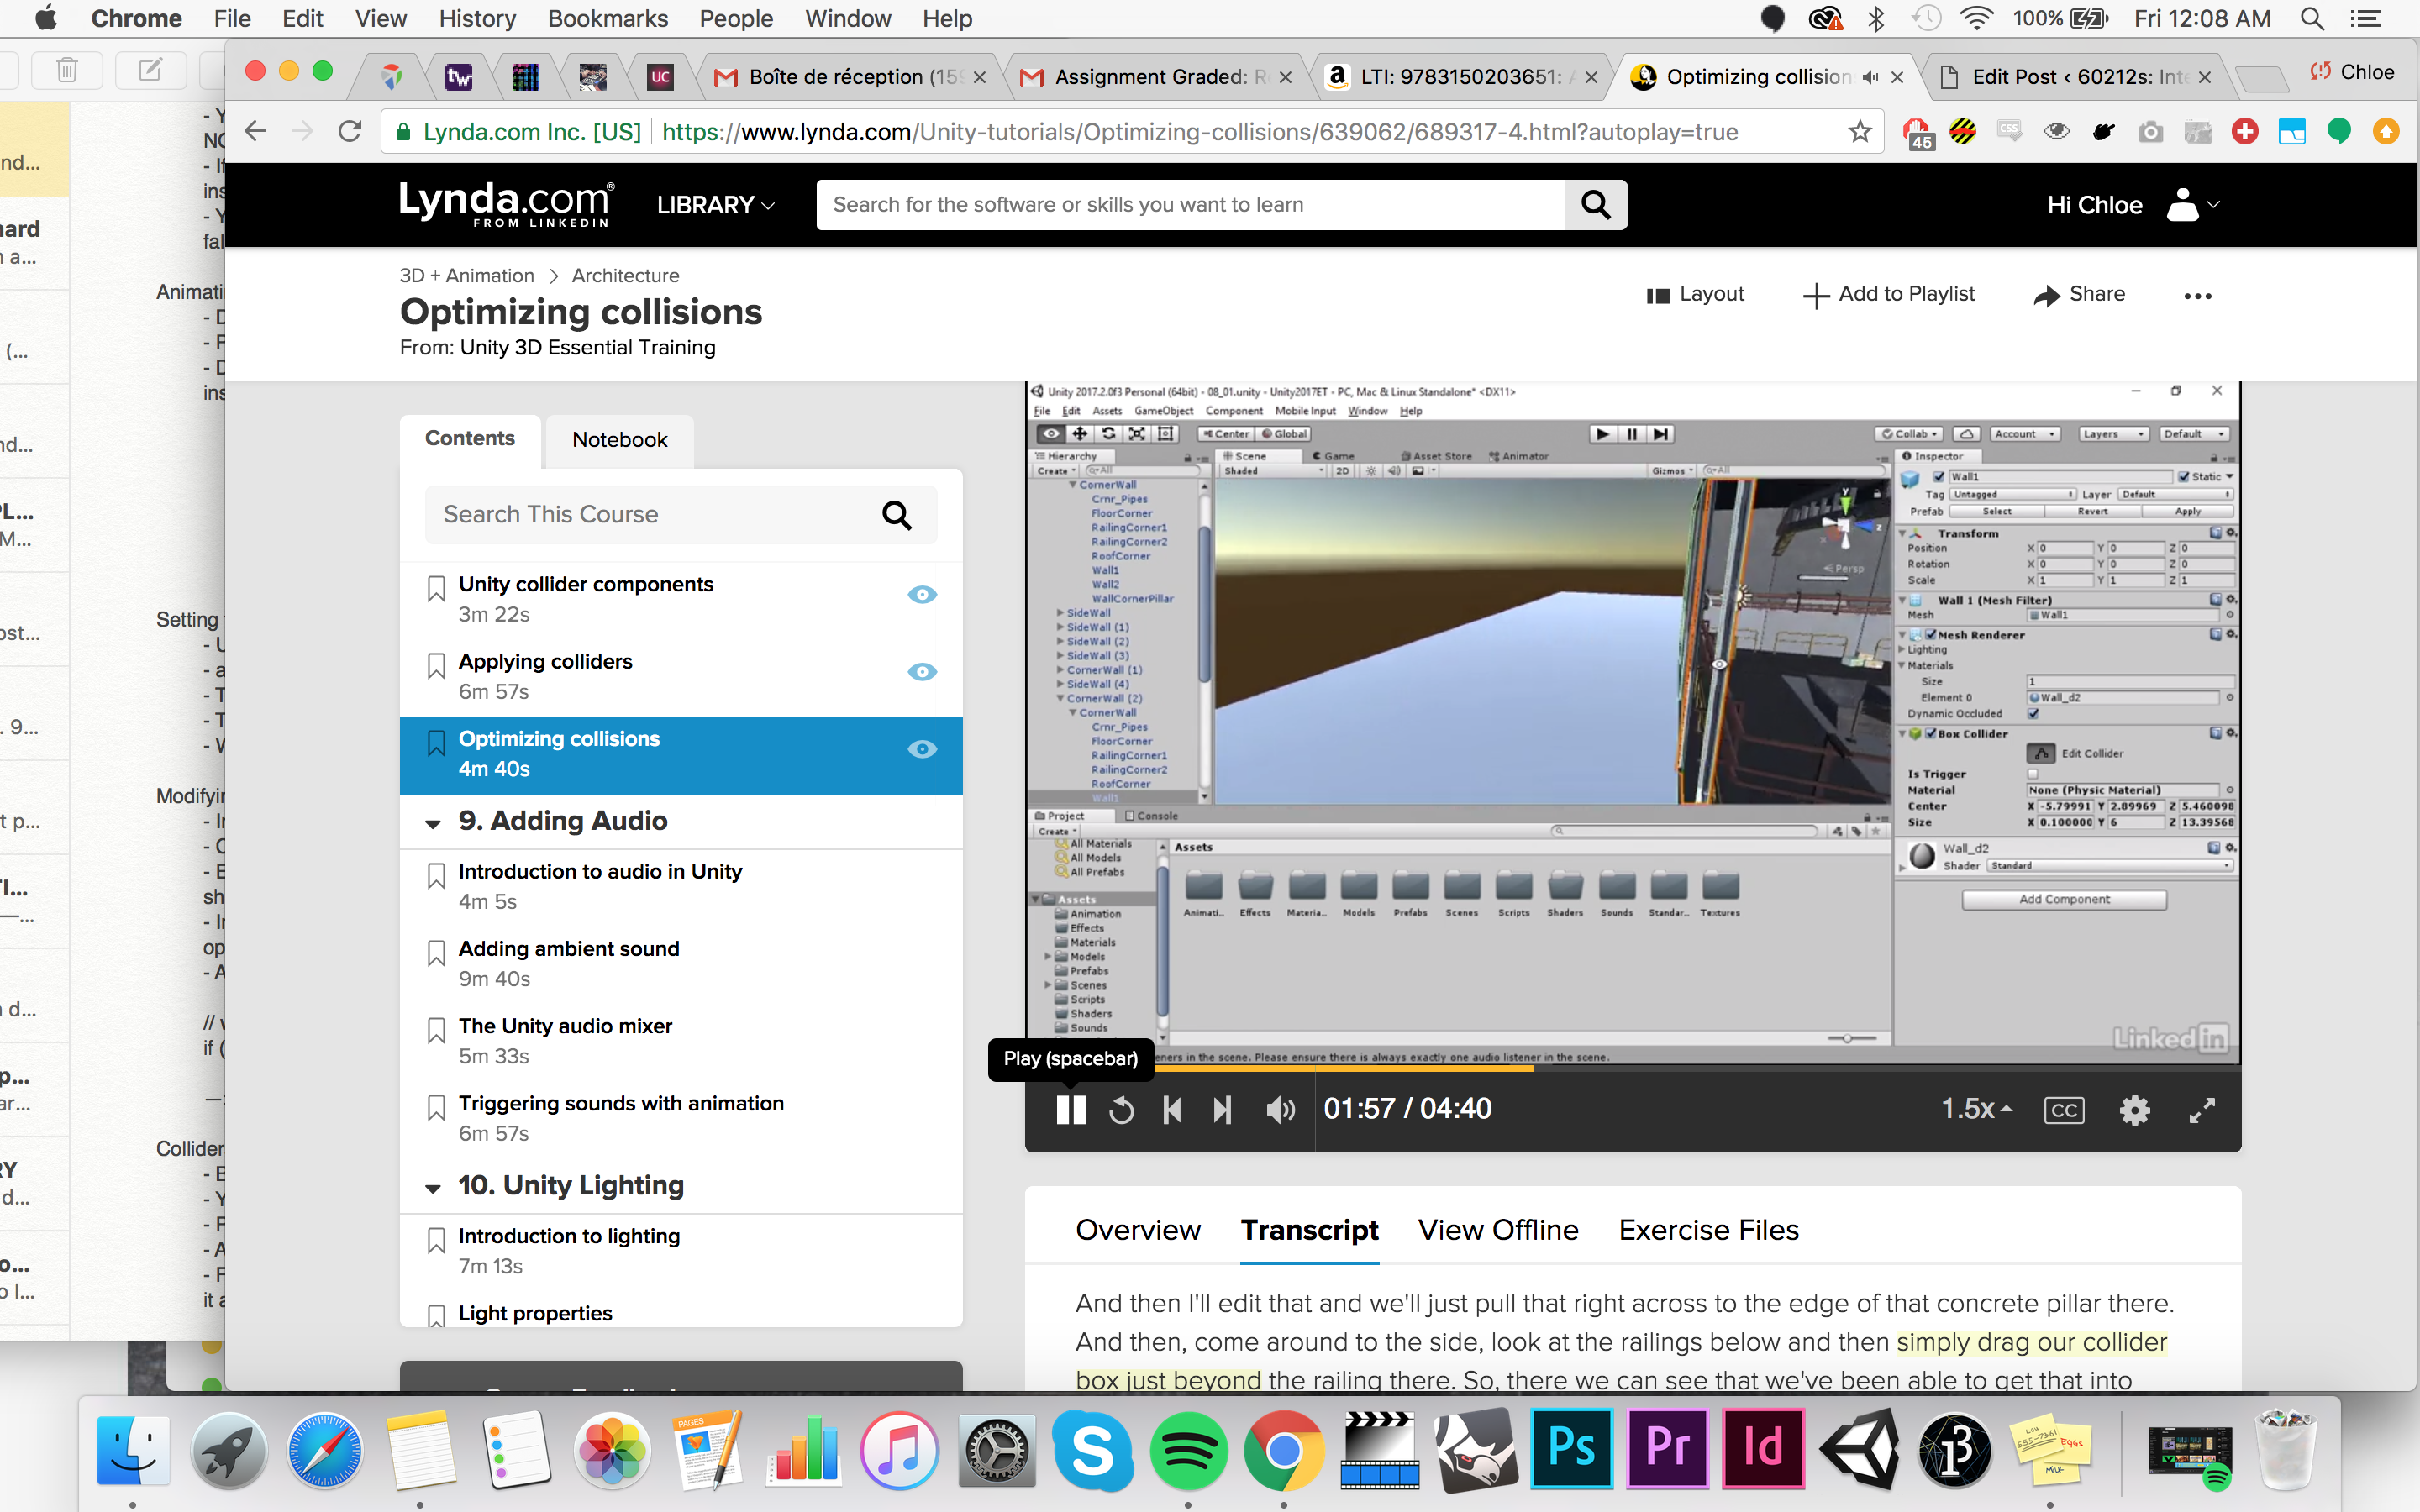Viewport: 2420px width, 1512px height.
Task: Toggle watched eye for Unity collider components
Action: point(922,595)
